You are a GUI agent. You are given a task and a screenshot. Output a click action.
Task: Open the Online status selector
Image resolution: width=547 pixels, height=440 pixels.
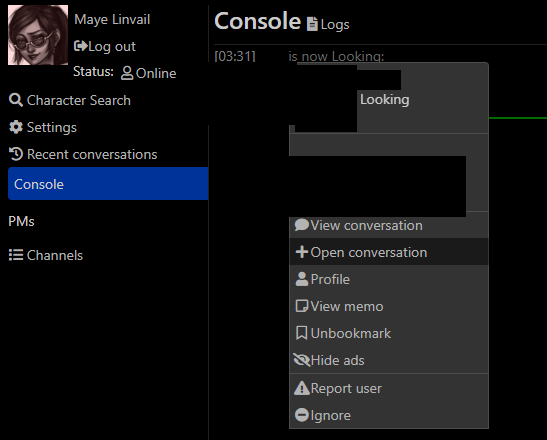tap(149, 73)
